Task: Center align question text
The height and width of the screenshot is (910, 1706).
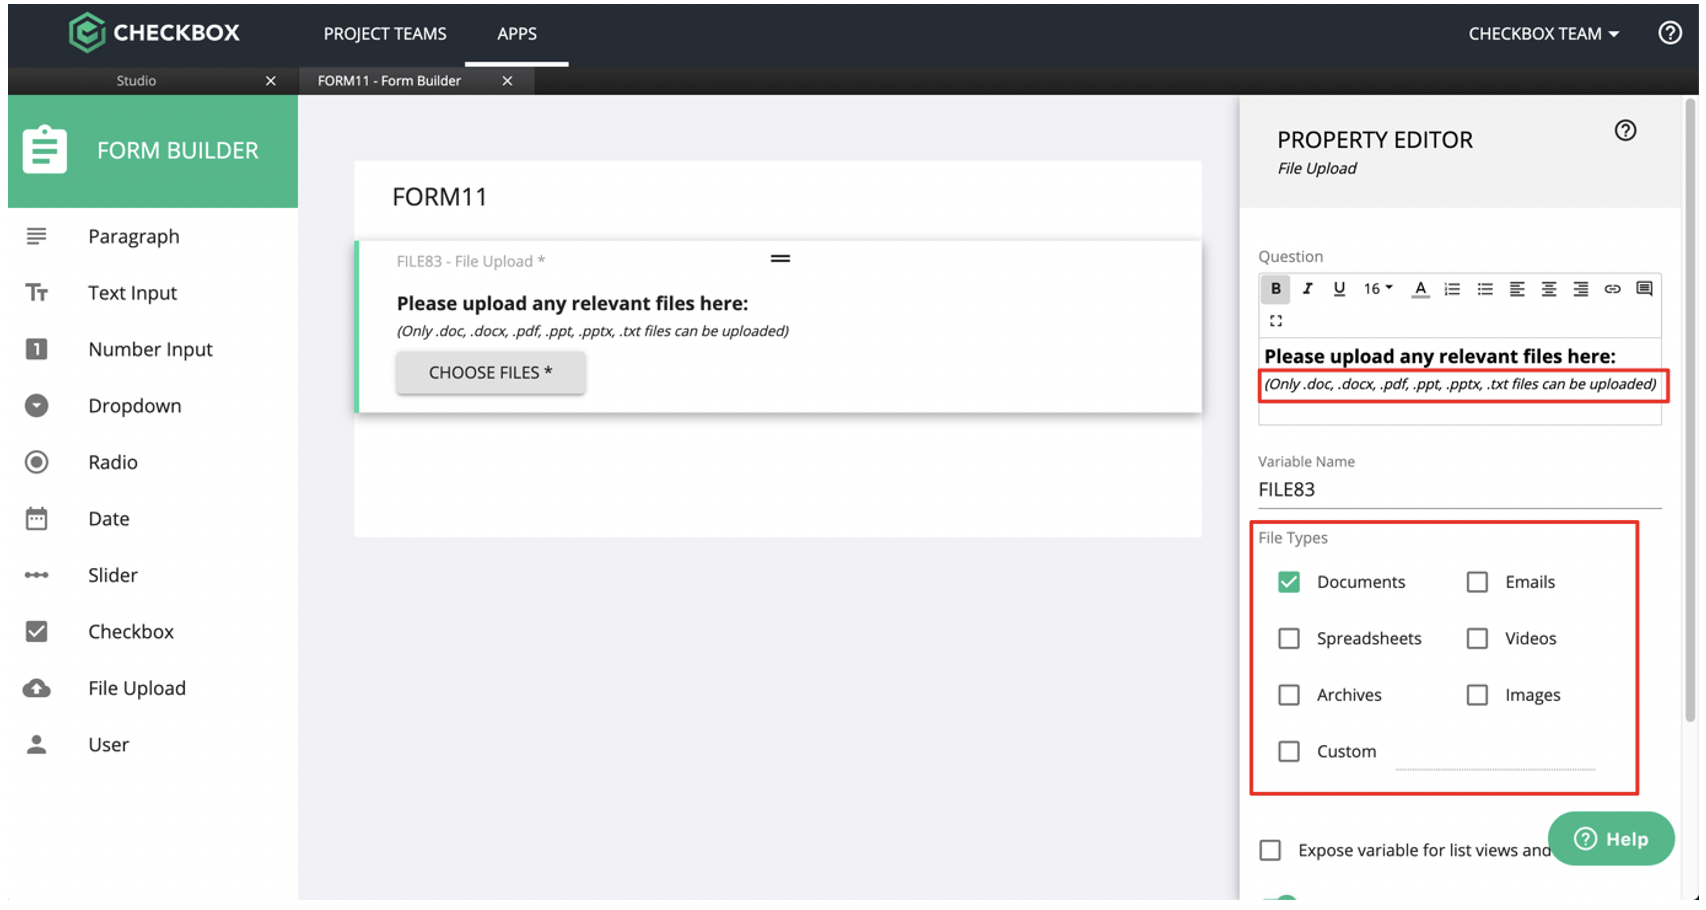Action: point(1549,289)
